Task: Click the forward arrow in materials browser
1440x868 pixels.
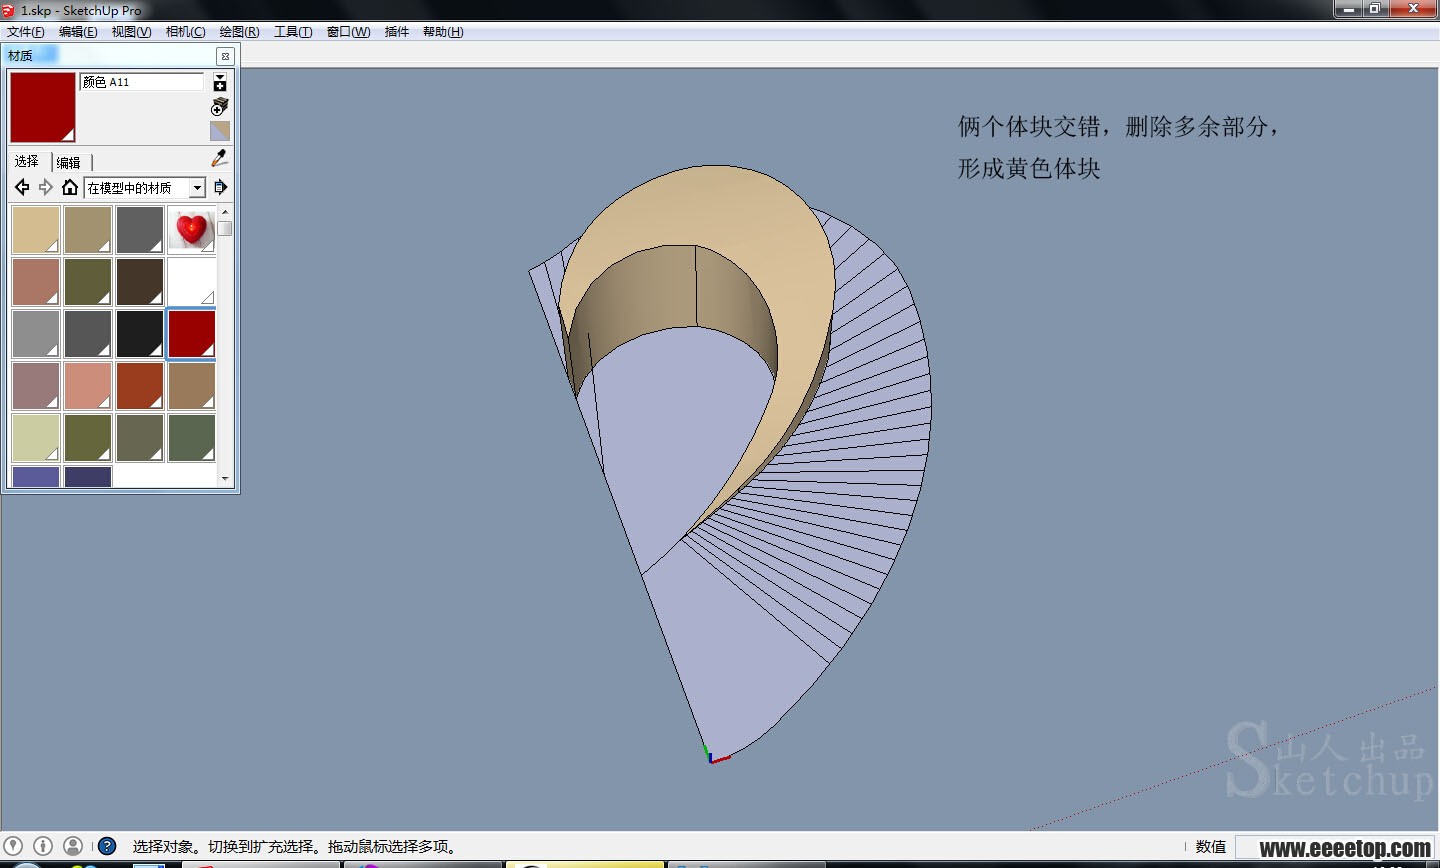Action: [46, 187]
